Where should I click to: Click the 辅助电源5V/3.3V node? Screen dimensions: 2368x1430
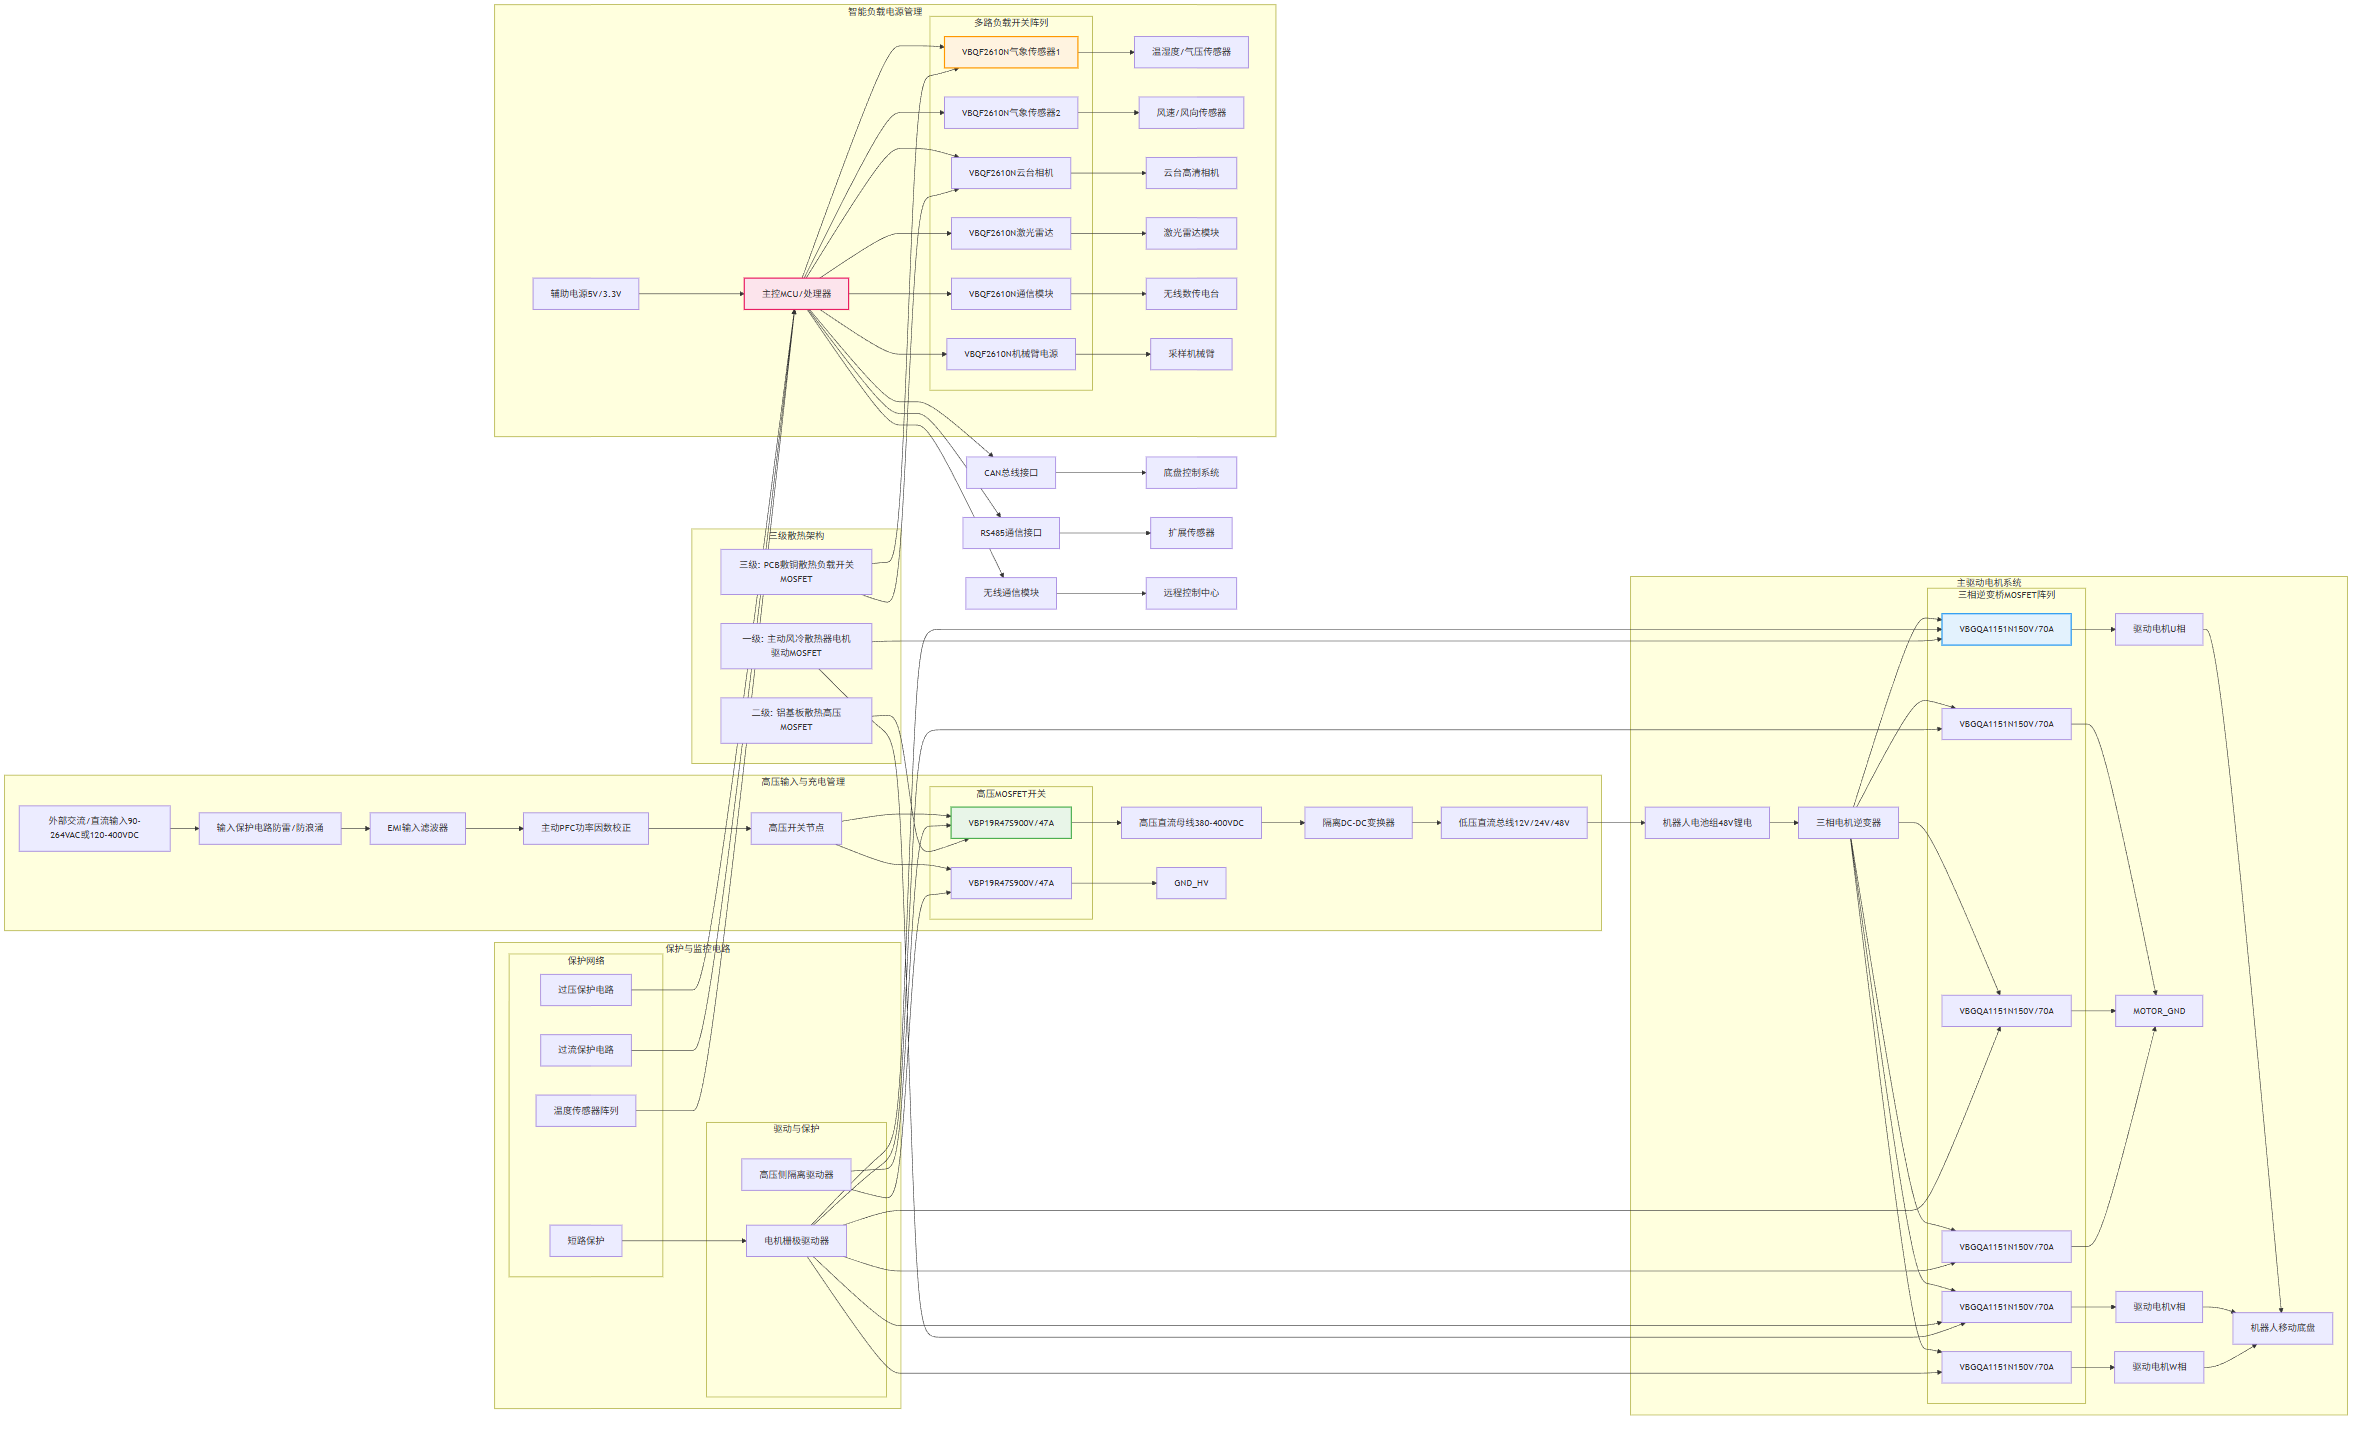point(586,294)
